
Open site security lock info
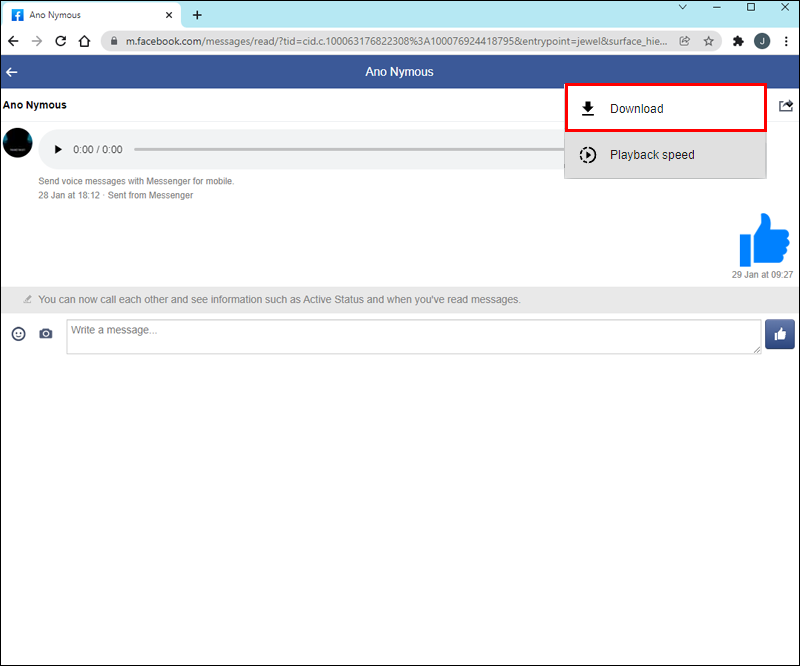114,41
